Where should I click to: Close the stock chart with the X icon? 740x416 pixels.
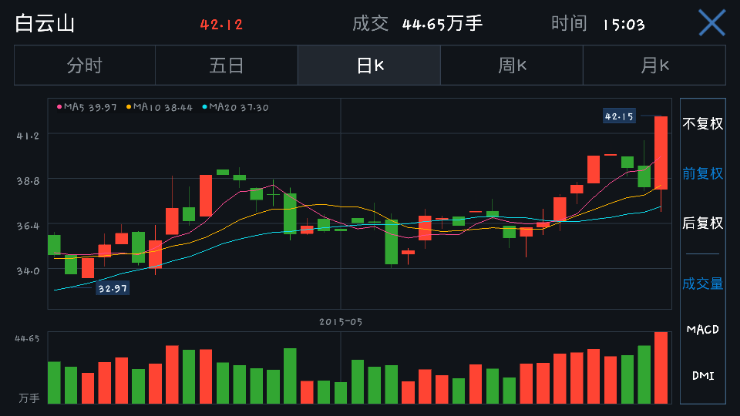(711, 23)
